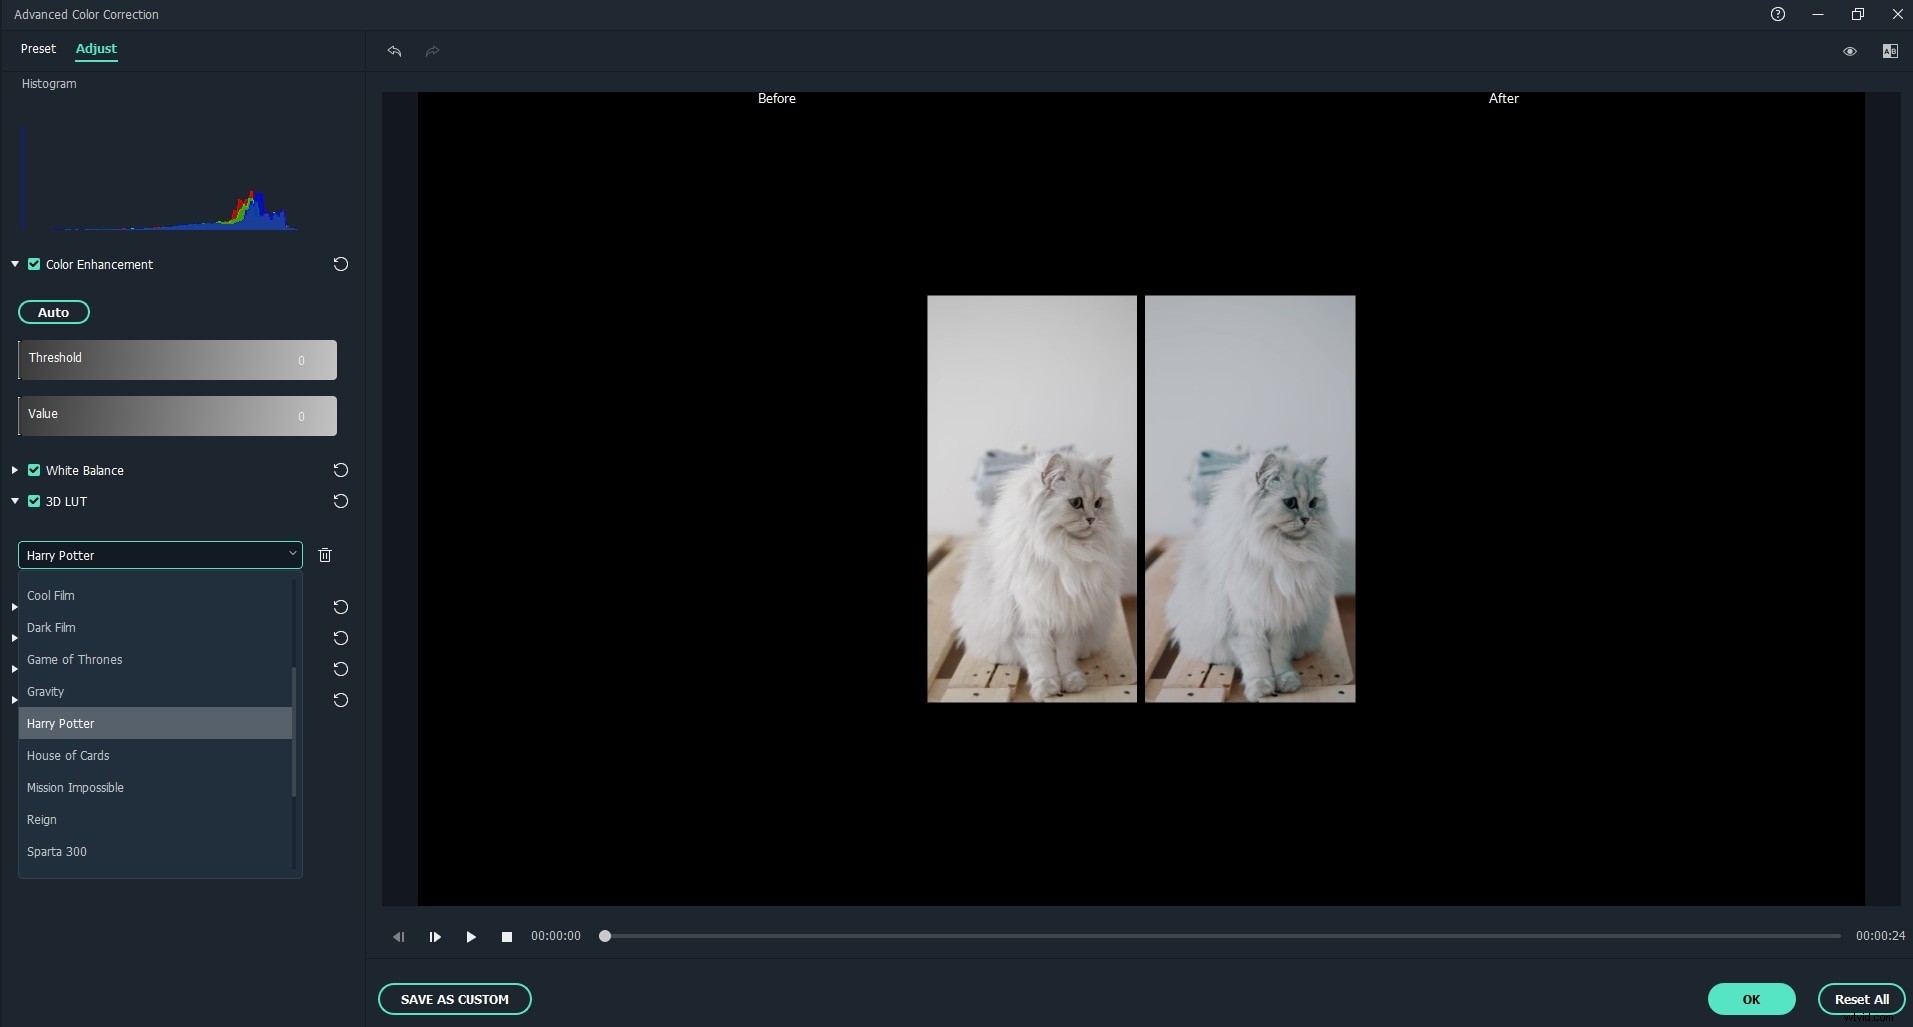1913x1027 pixels.
Task: Redo the reverted adjustment
Action: click(431, 52)
